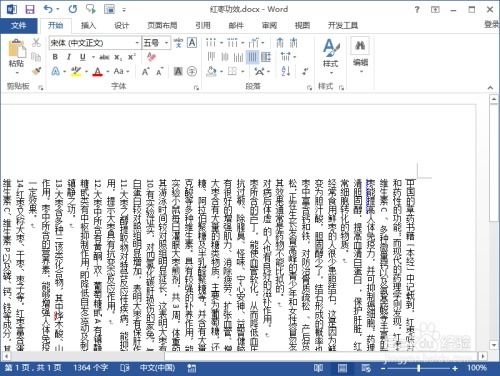Screen dimensions: 500x376
Task: Switch to the 插入 tab
Action: click(88, 25)
